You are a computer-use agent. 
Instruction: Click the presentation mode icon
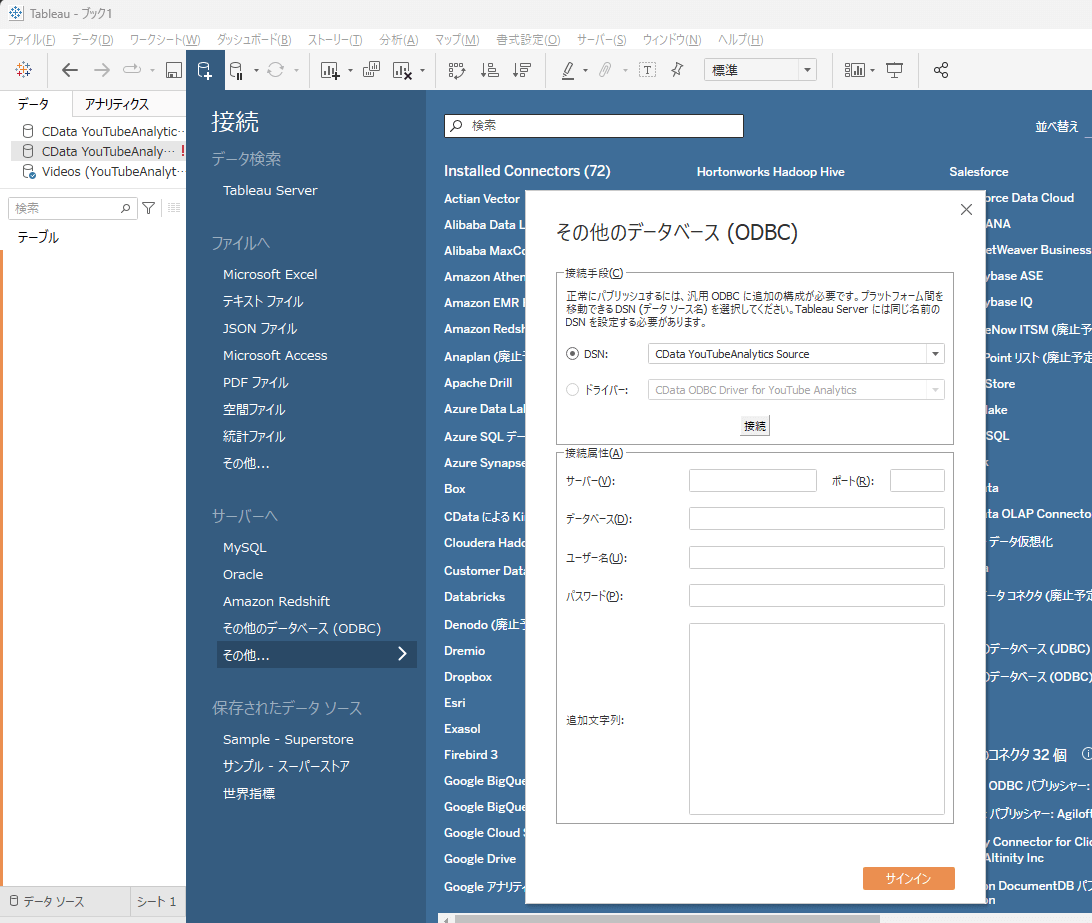click(x=894, y=70)
